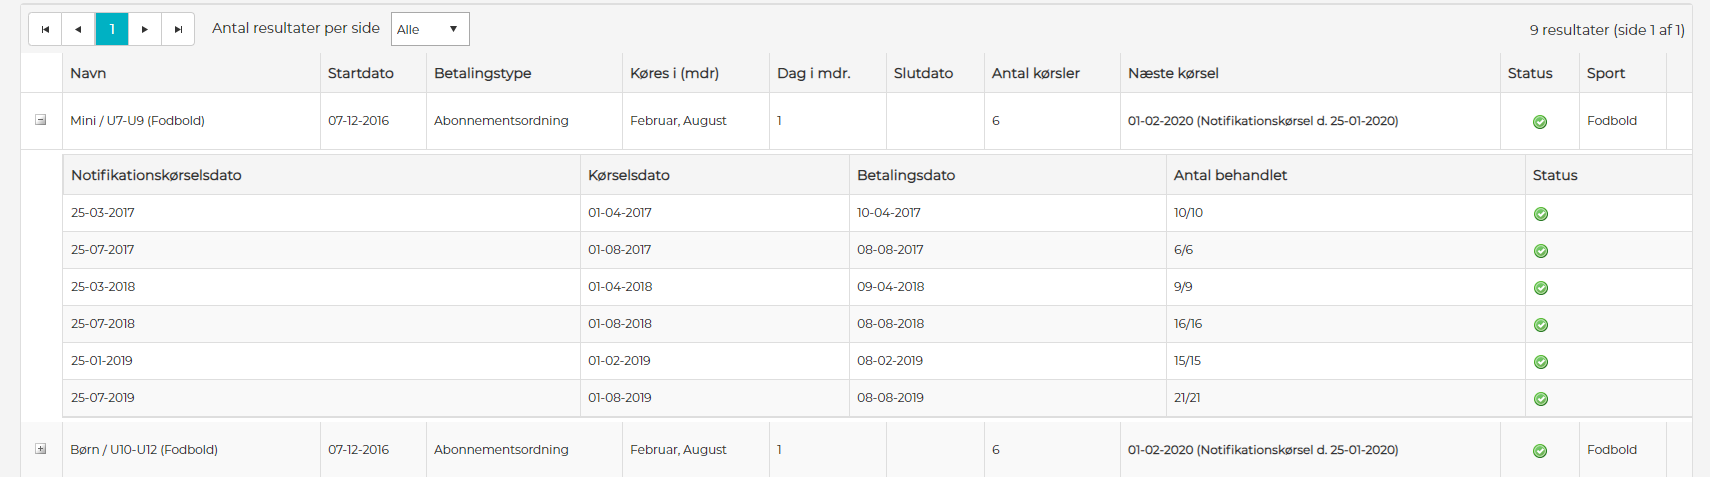Click green status icon for Børn / U10-U12
This screenshot has width=1710, height=477.
tap(1540, 451)
